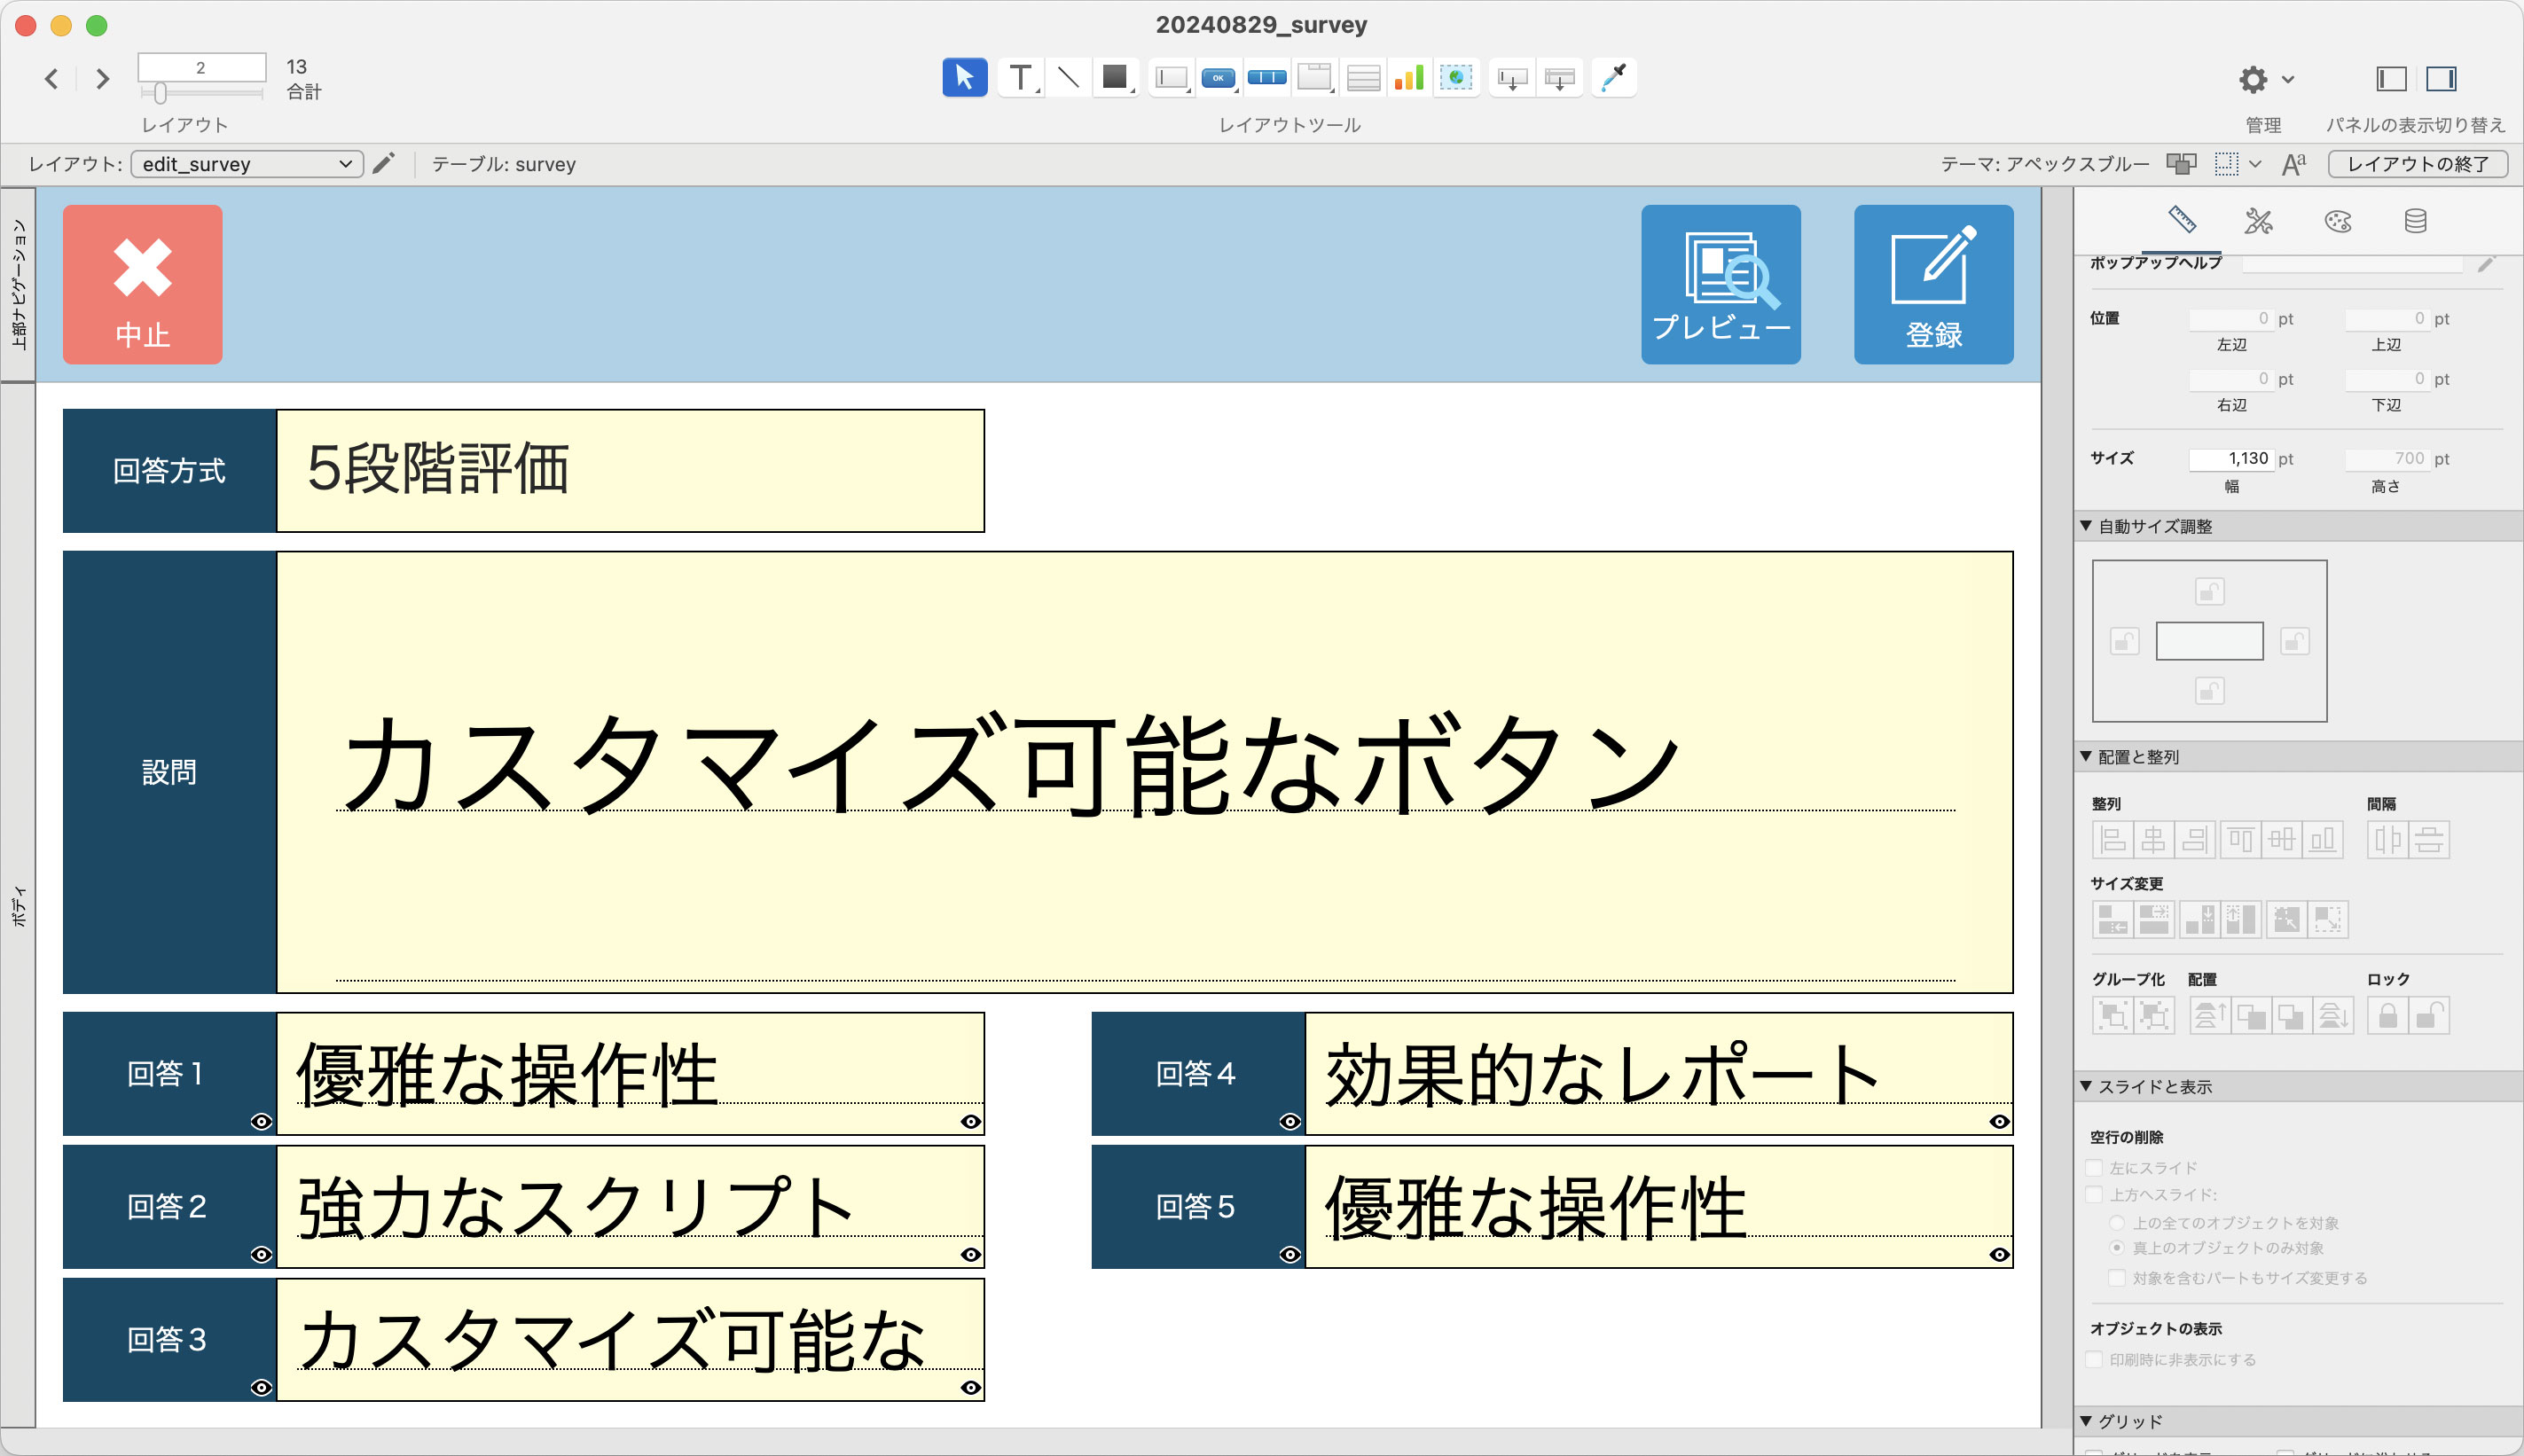Open the 管理 gear dropdown menu
2524x1456 pixels.
[x=2265, y=79]
